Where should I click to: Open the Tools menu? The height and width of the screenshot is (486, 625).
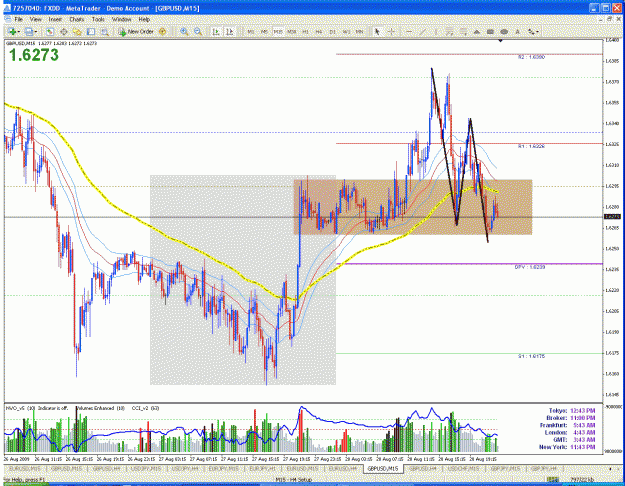click(x=98, y=19)
